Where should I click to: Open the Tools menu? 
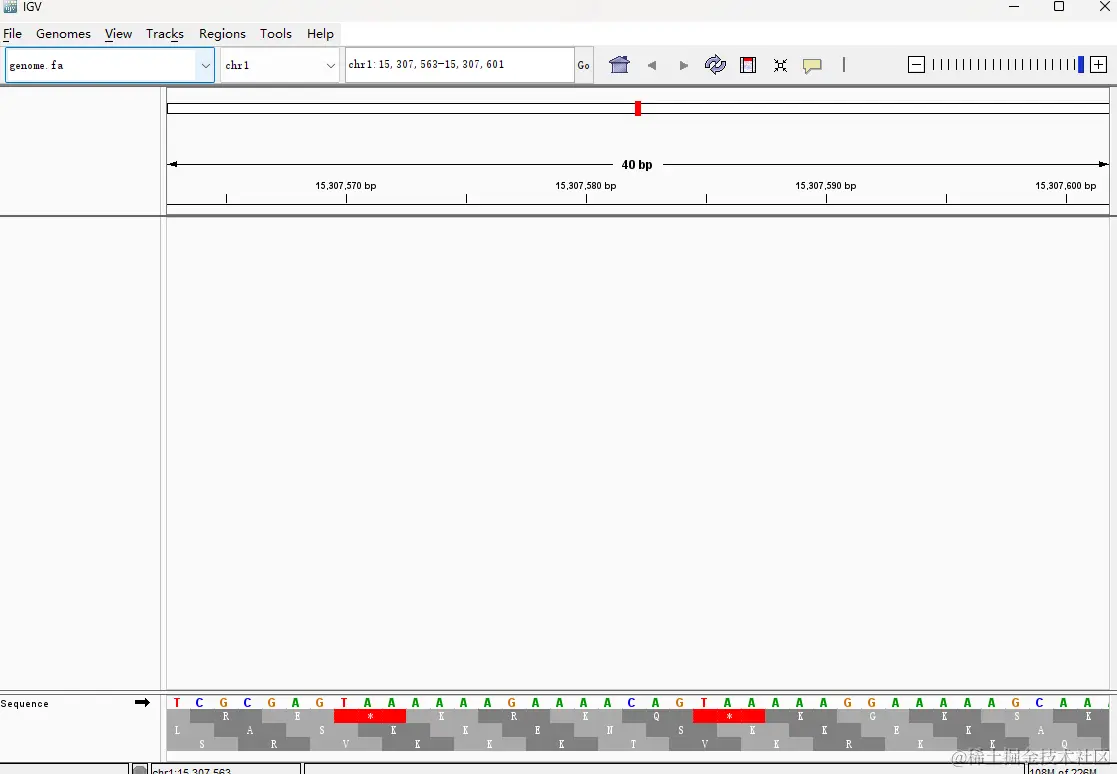(276, 33)
